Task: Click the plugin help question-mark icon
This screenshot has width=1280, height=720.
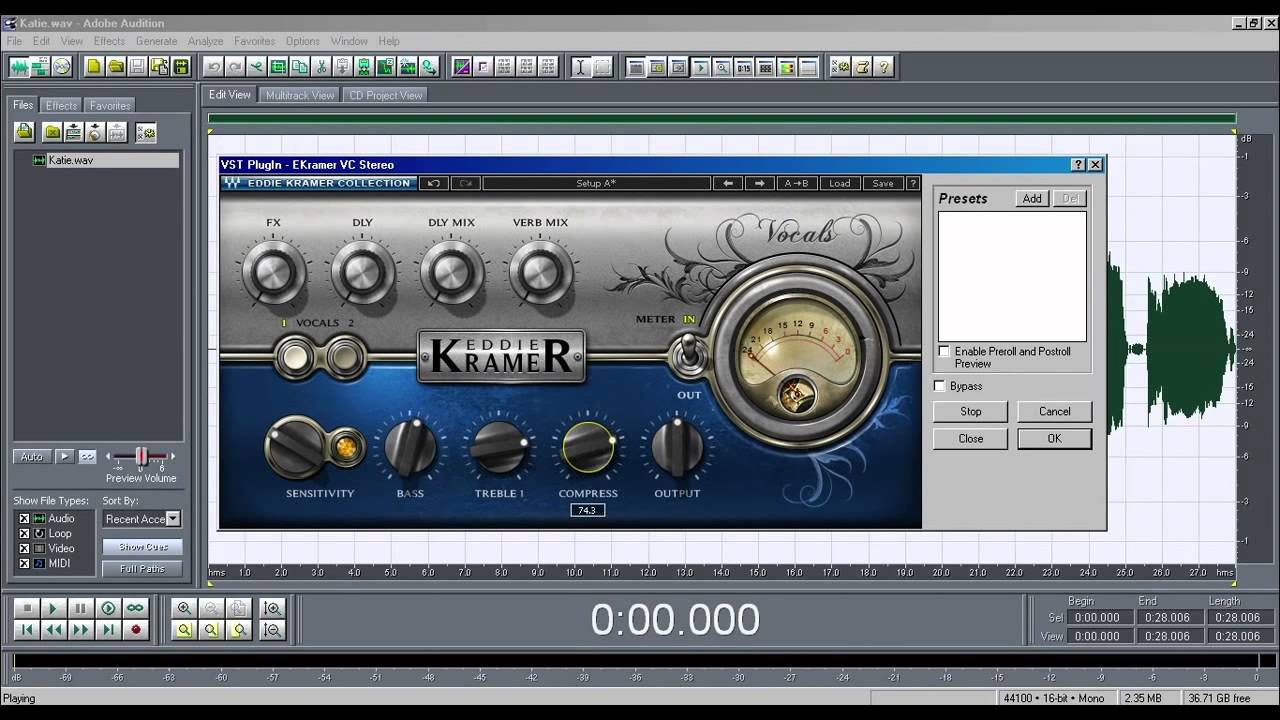Action: pos(912,183)
